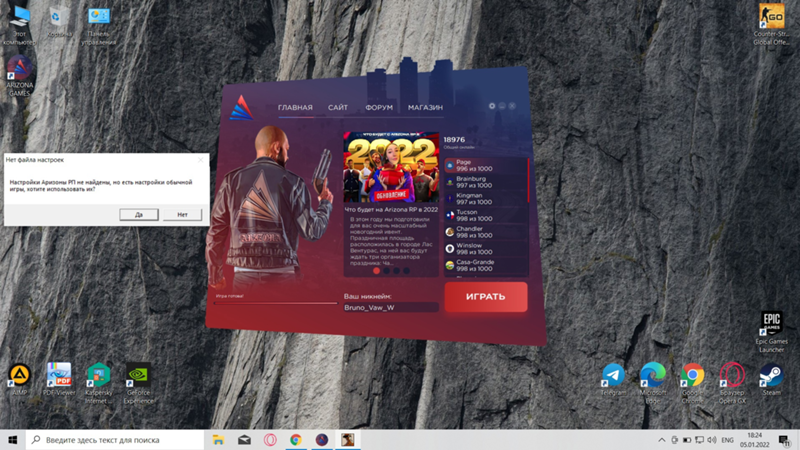Click Casa-Grande server emblem icon
Screen dimensions: 800x450
449,265
